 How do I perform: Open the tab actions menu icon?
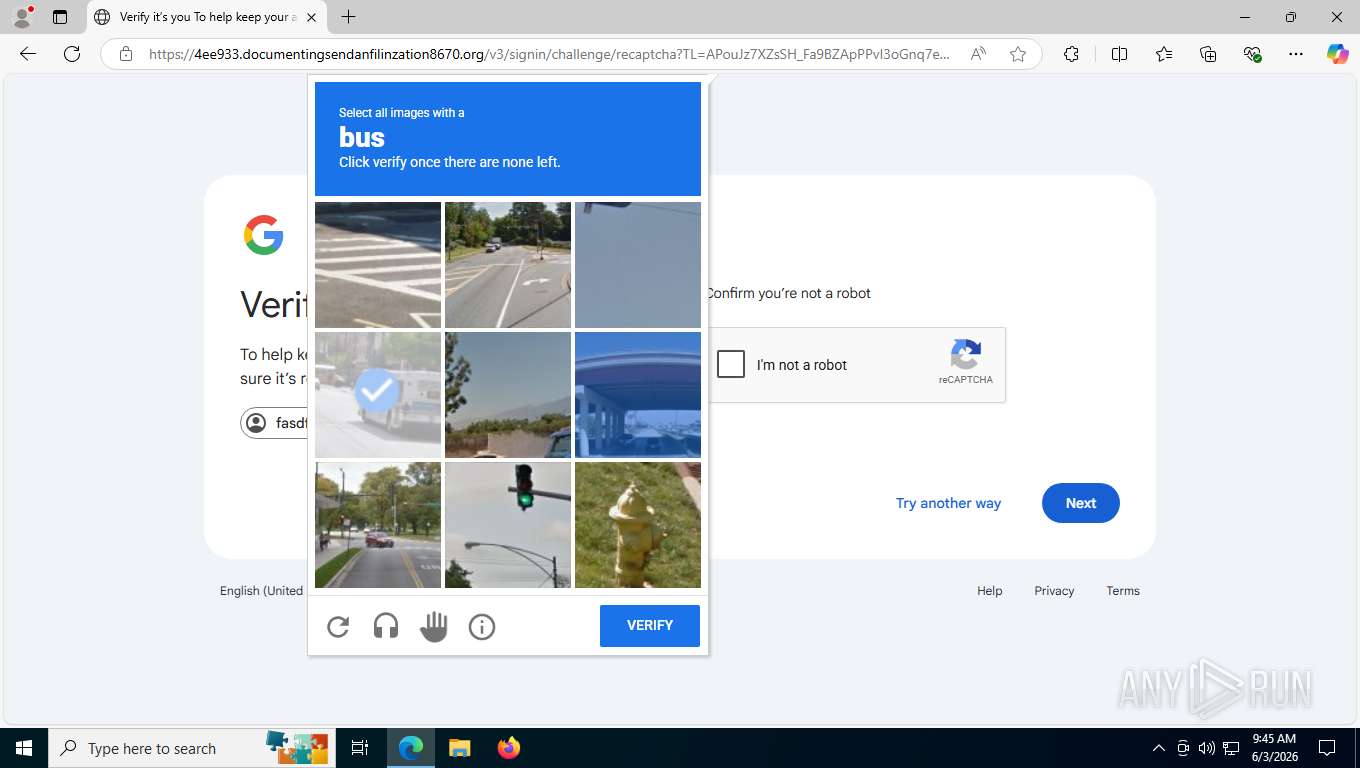tap(60, 17)
